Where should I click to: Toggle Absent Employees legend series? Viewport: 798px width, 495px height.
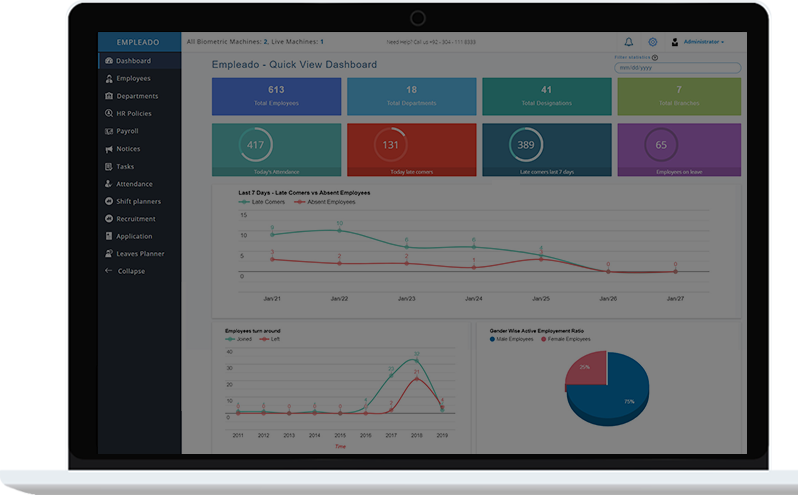(325, 202)
